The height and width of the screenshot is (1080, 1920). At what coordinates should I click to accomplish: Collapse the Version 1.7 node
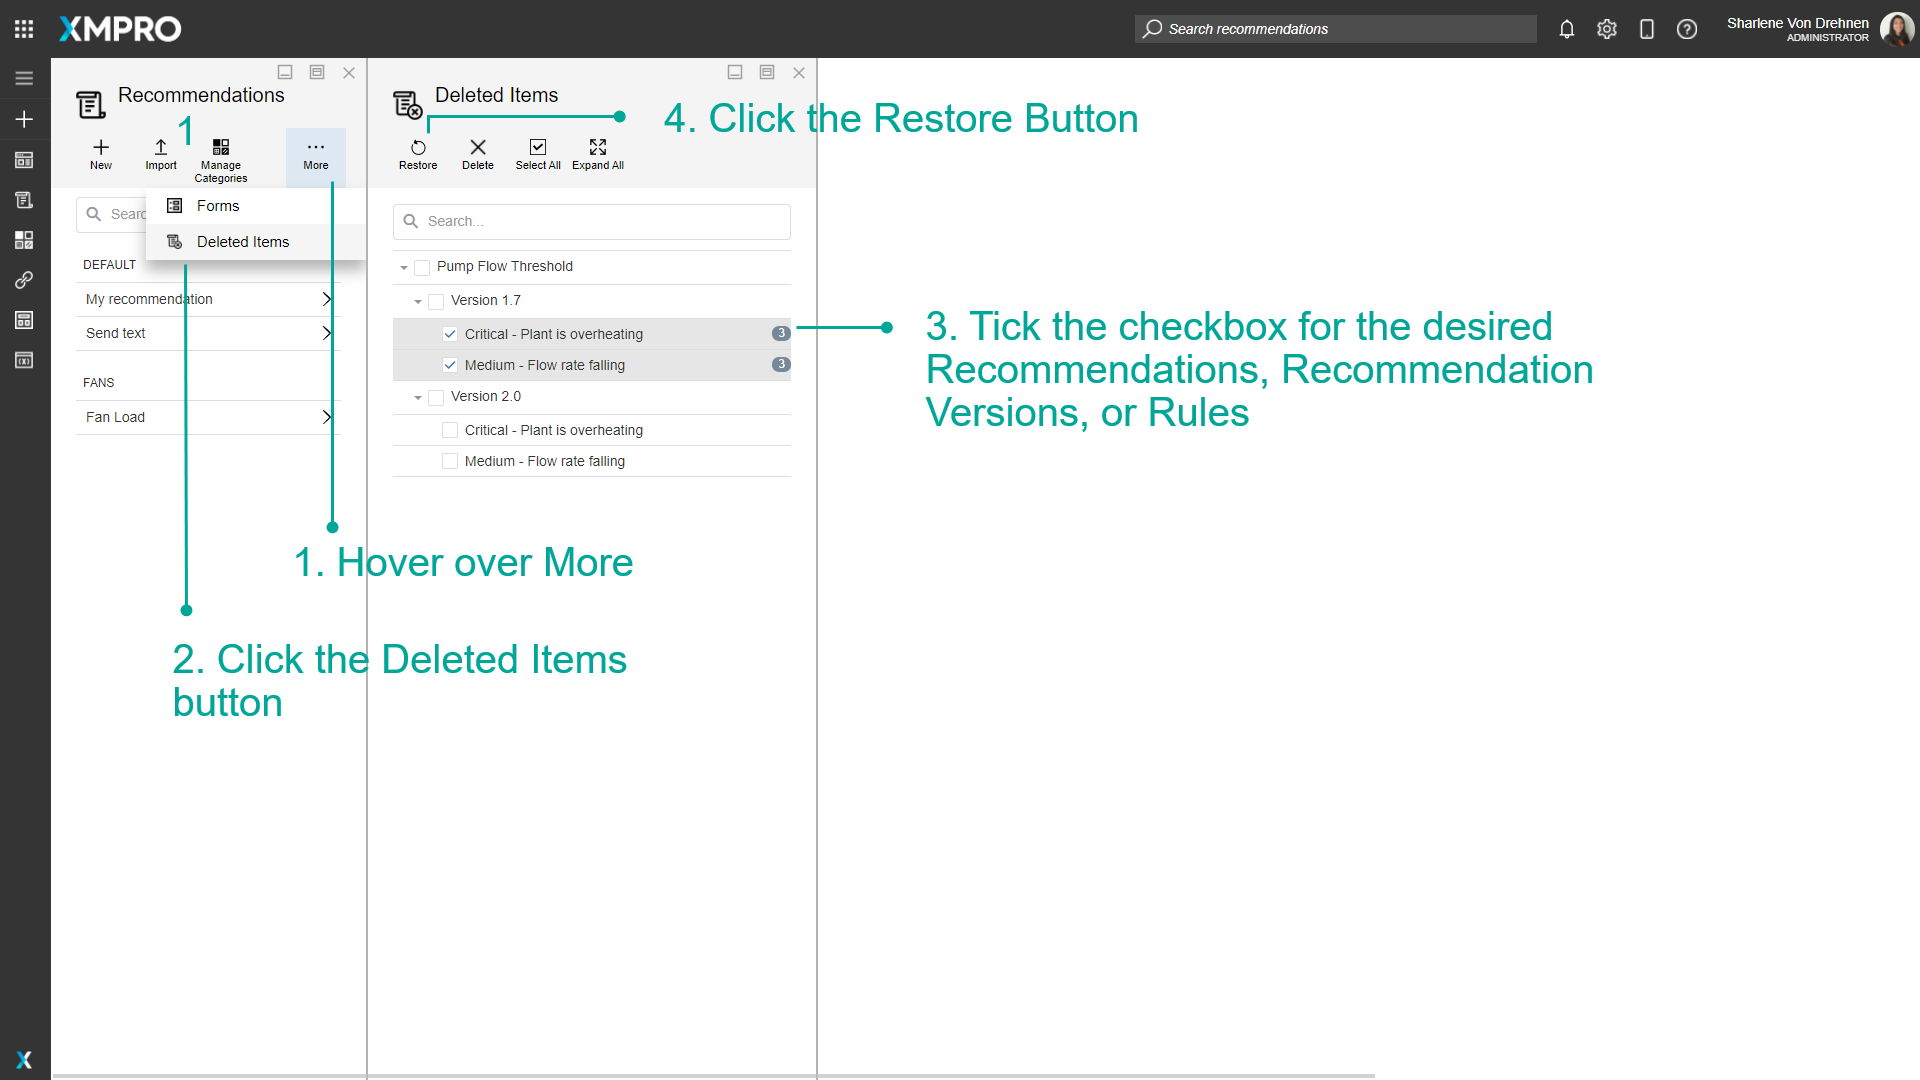pos(418,301)
